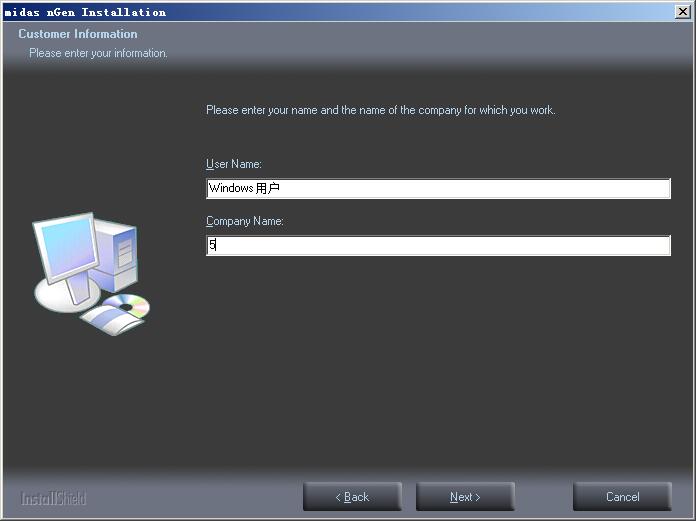Cancel the midas nGen installation

[x=622, y=497]
